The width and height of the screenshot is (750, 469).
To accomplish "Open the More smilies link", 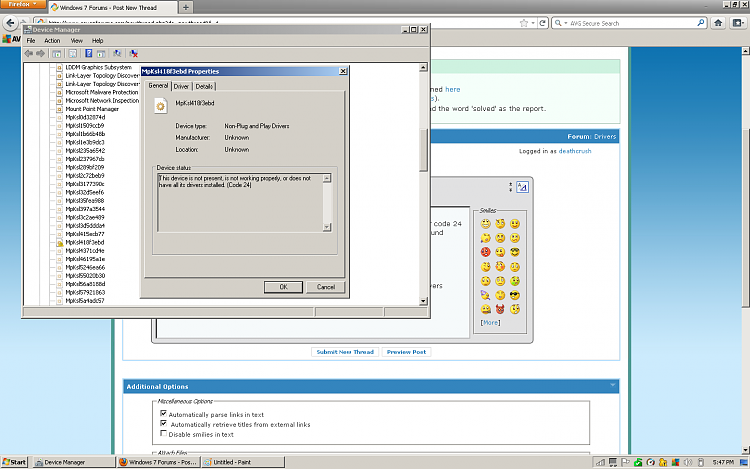I will pos(490,323).
